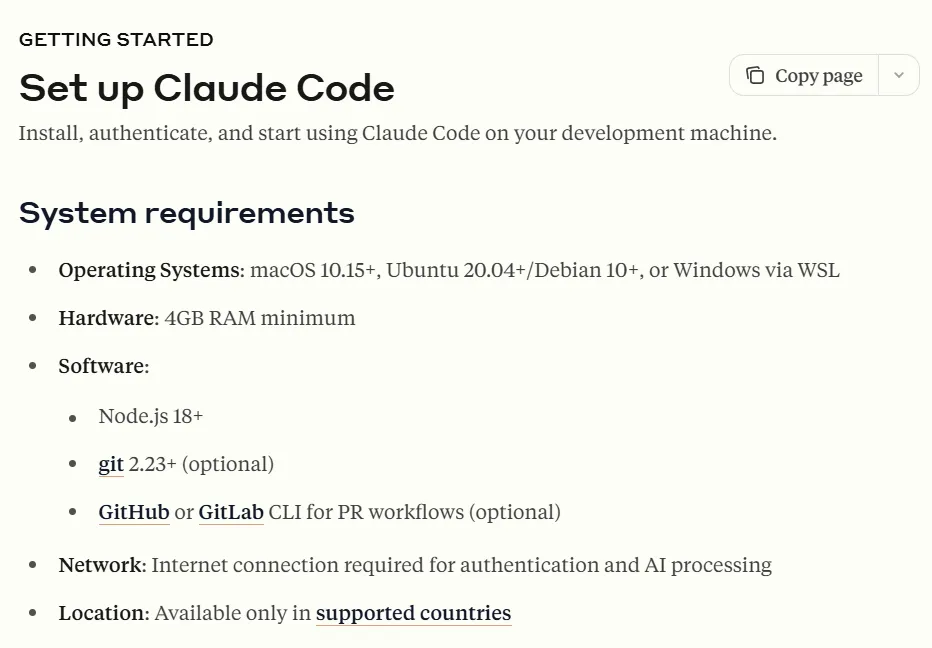Click the Node.js 18+ list item
Image resolution: width=932 pixels, height=648 pixels.
tap(150, 416)
